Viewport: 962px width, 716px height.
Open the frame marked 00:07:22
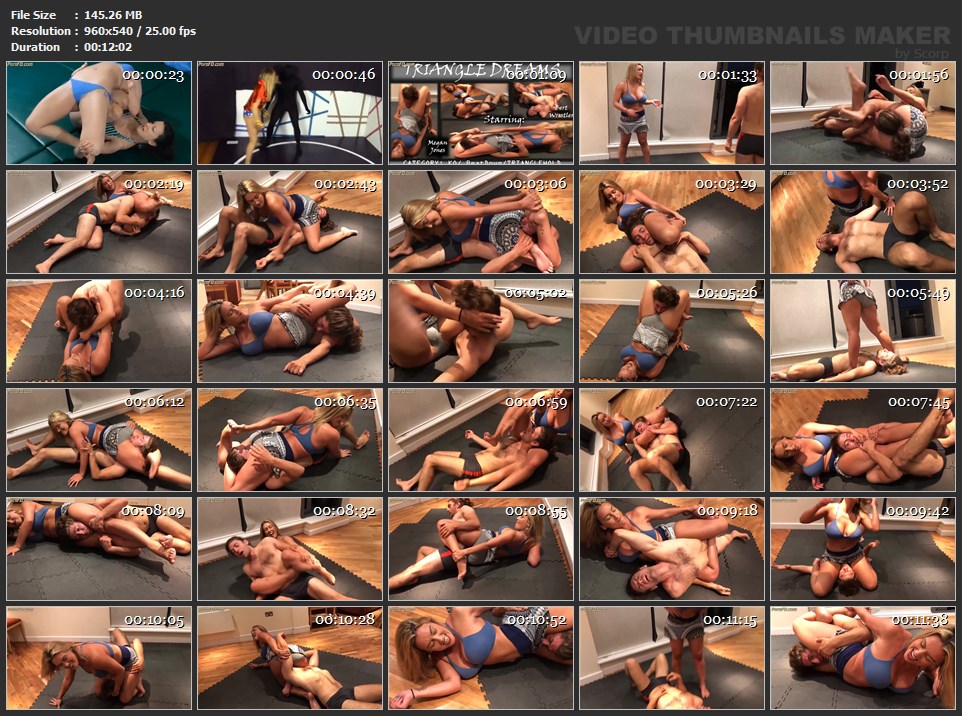[x=671, y=440]
